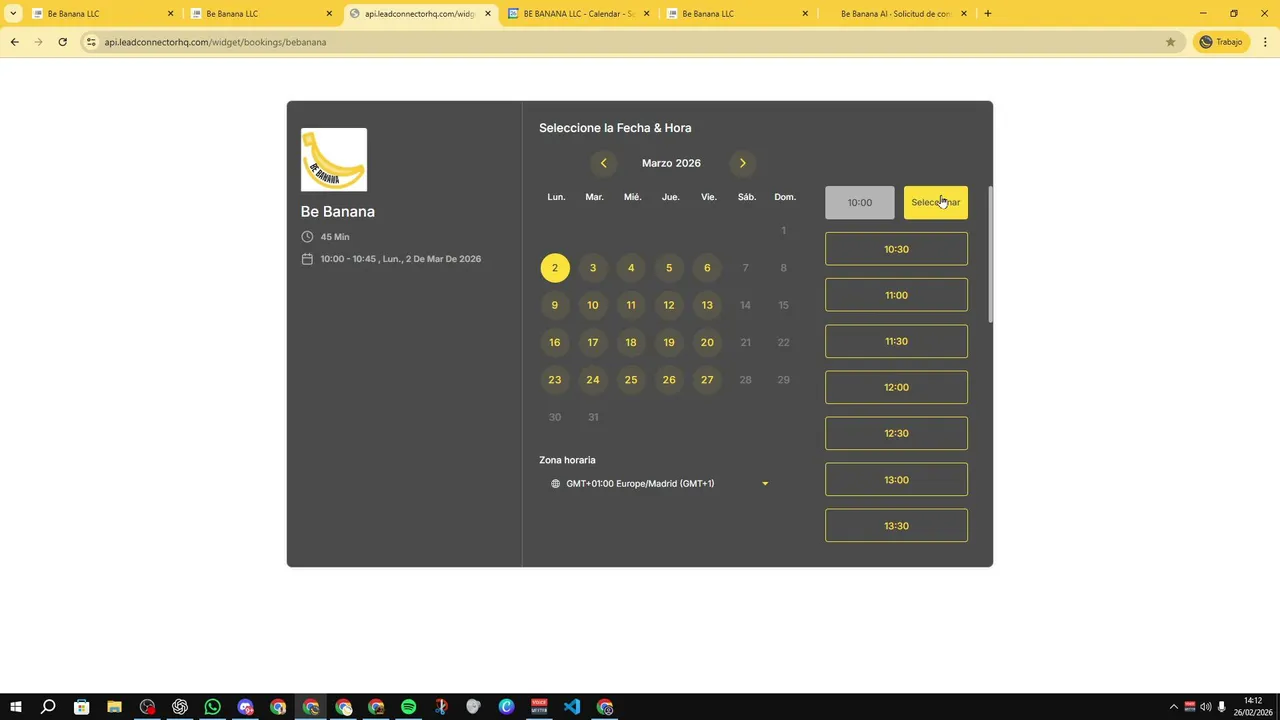Open File Explorer from the taskbar
The height and width of the screenshot is (720, 1280).
114,707
